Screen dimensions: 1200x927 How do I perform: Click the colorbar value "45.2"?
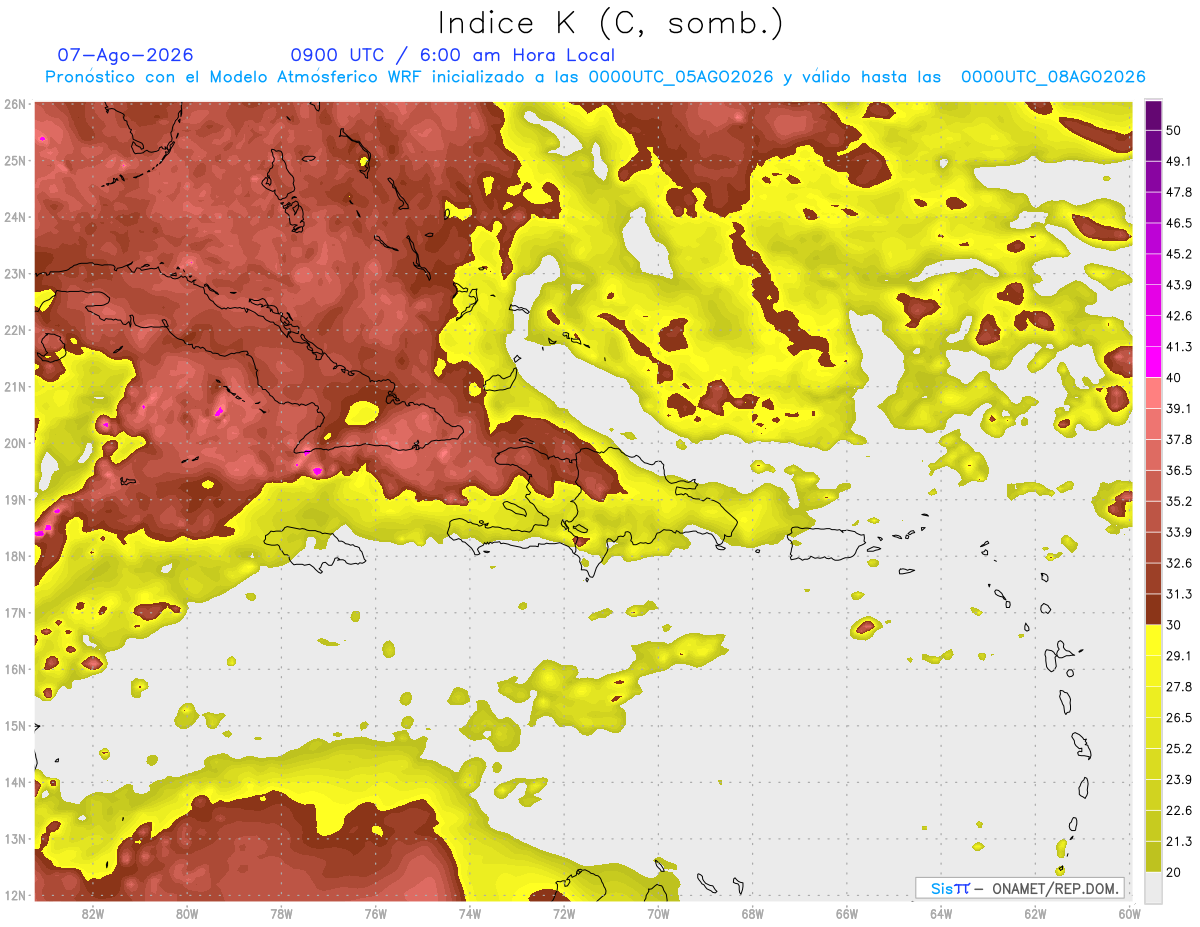[x=1179, y=254]
